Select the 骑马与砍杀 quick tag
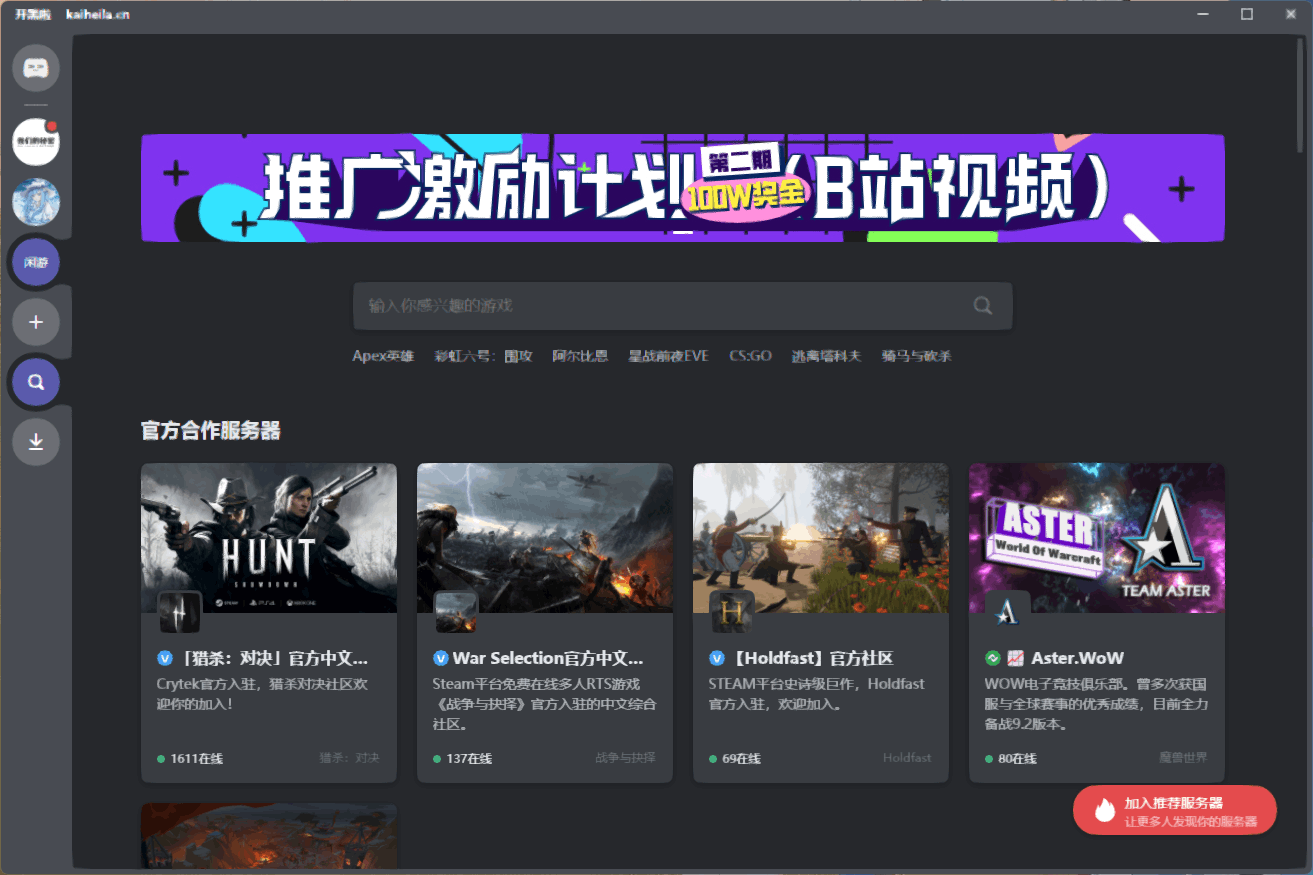The image size is (1313, 875). (917, 356)
